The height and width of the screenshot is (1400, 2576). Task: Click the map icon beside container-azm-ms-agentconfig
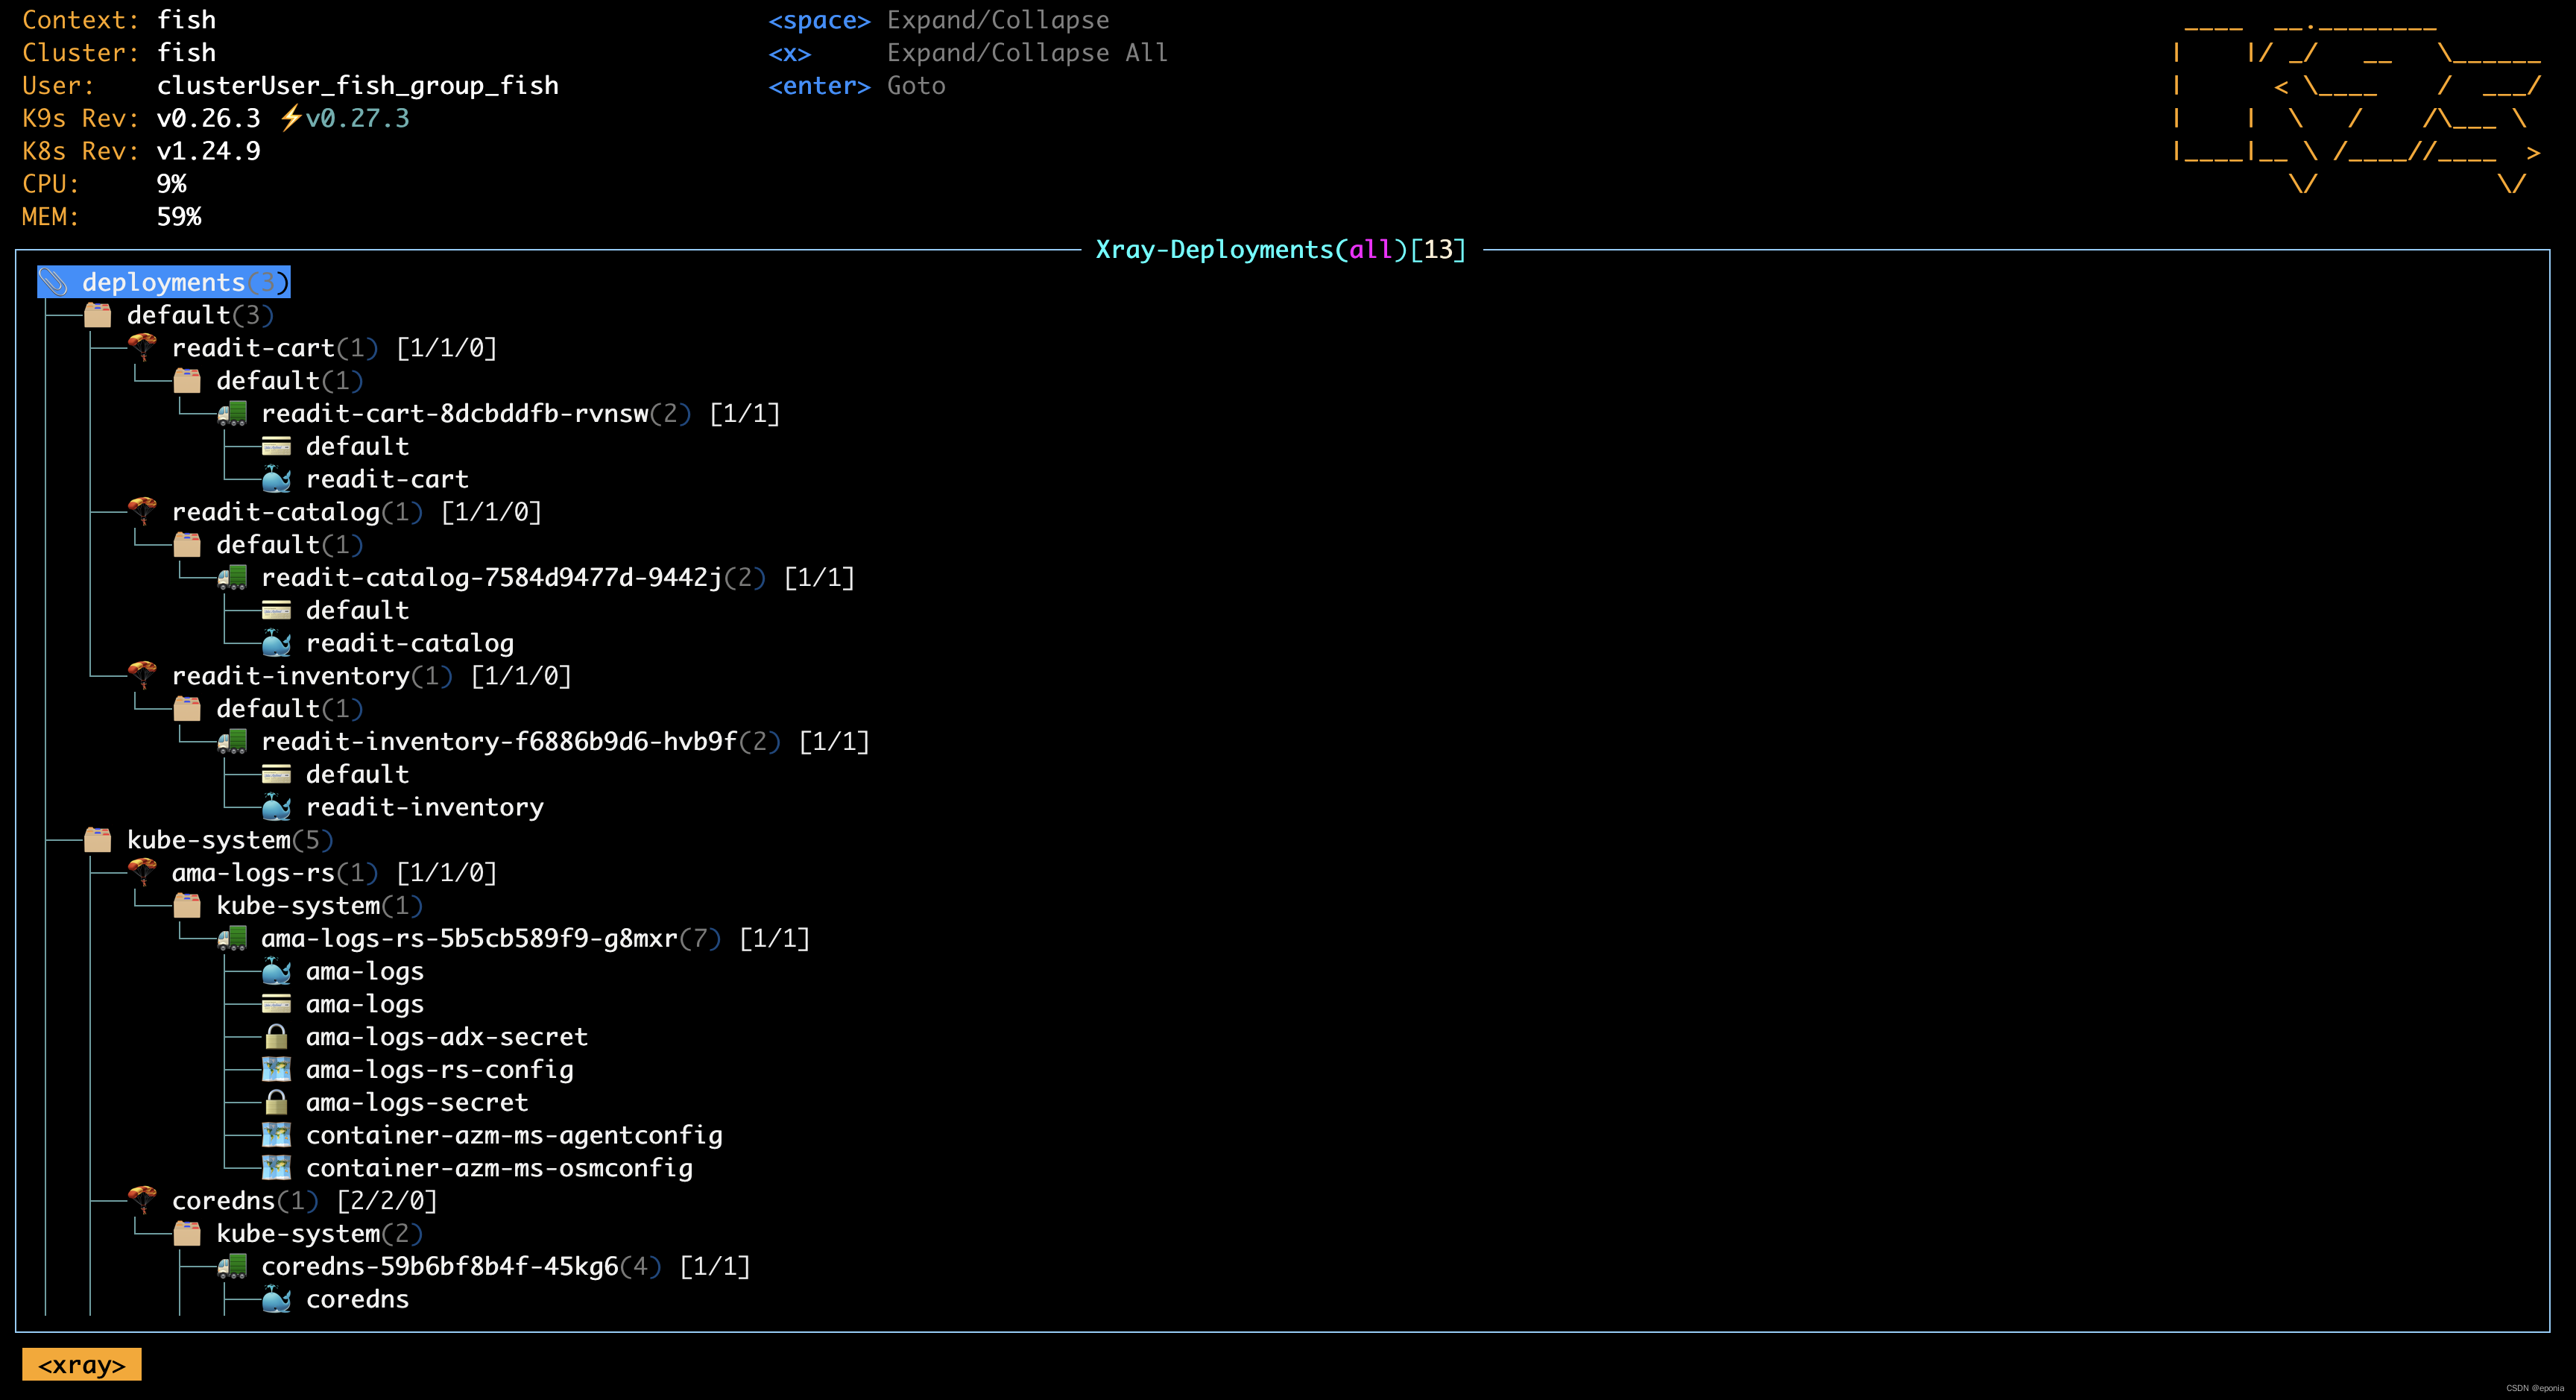(276, 1135)
